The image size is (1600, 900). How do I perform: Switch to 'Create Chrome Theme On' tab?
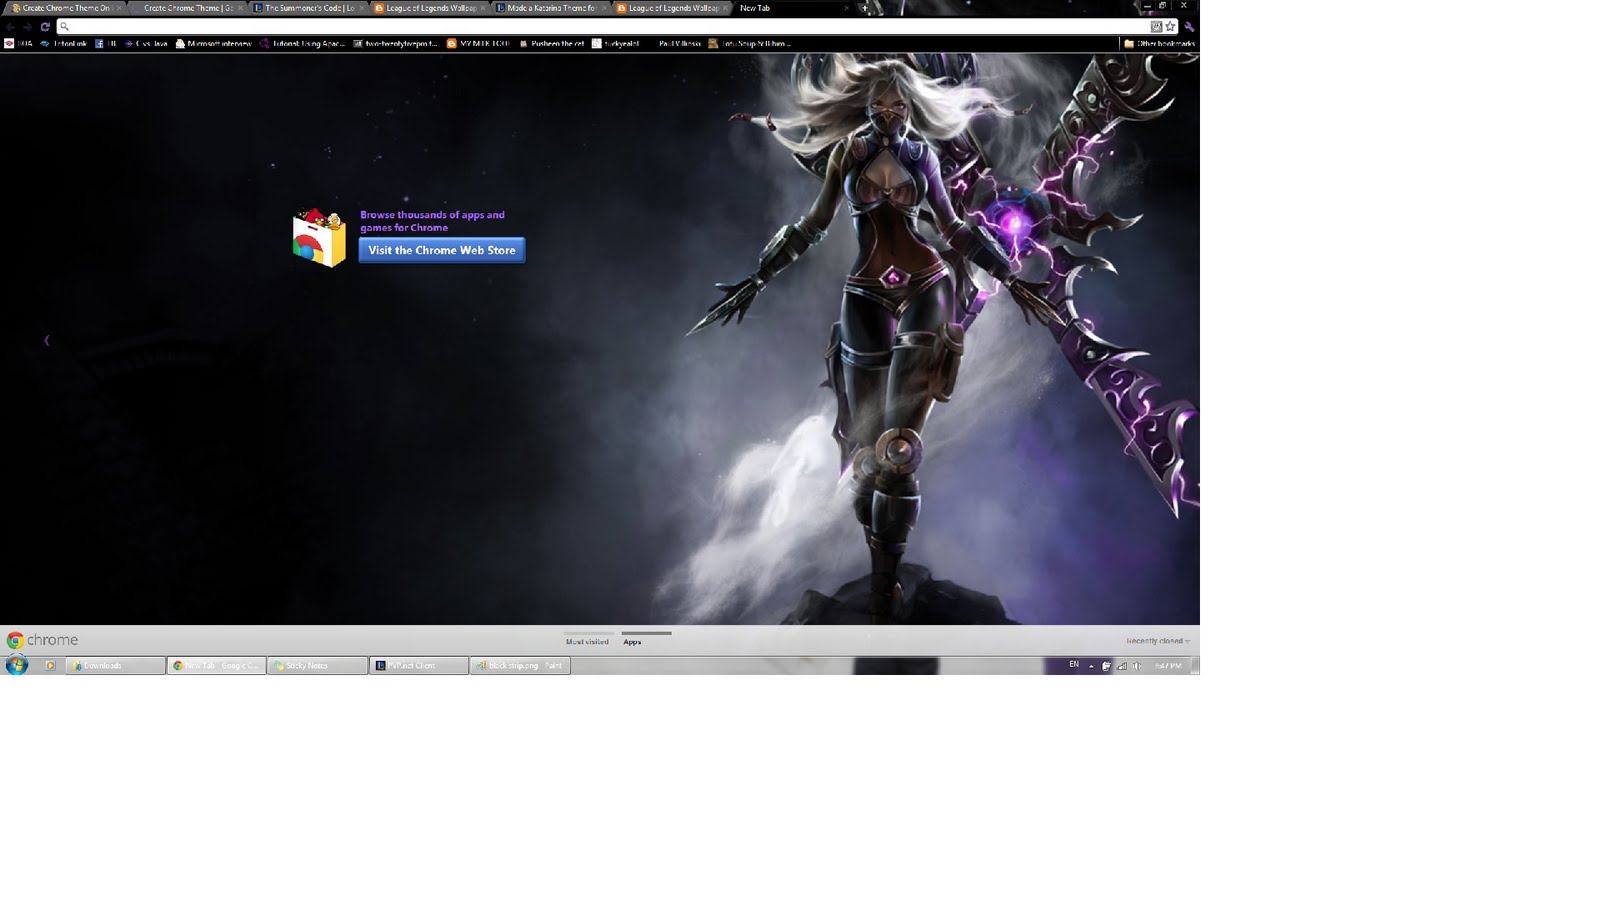[x=66, y=8]
